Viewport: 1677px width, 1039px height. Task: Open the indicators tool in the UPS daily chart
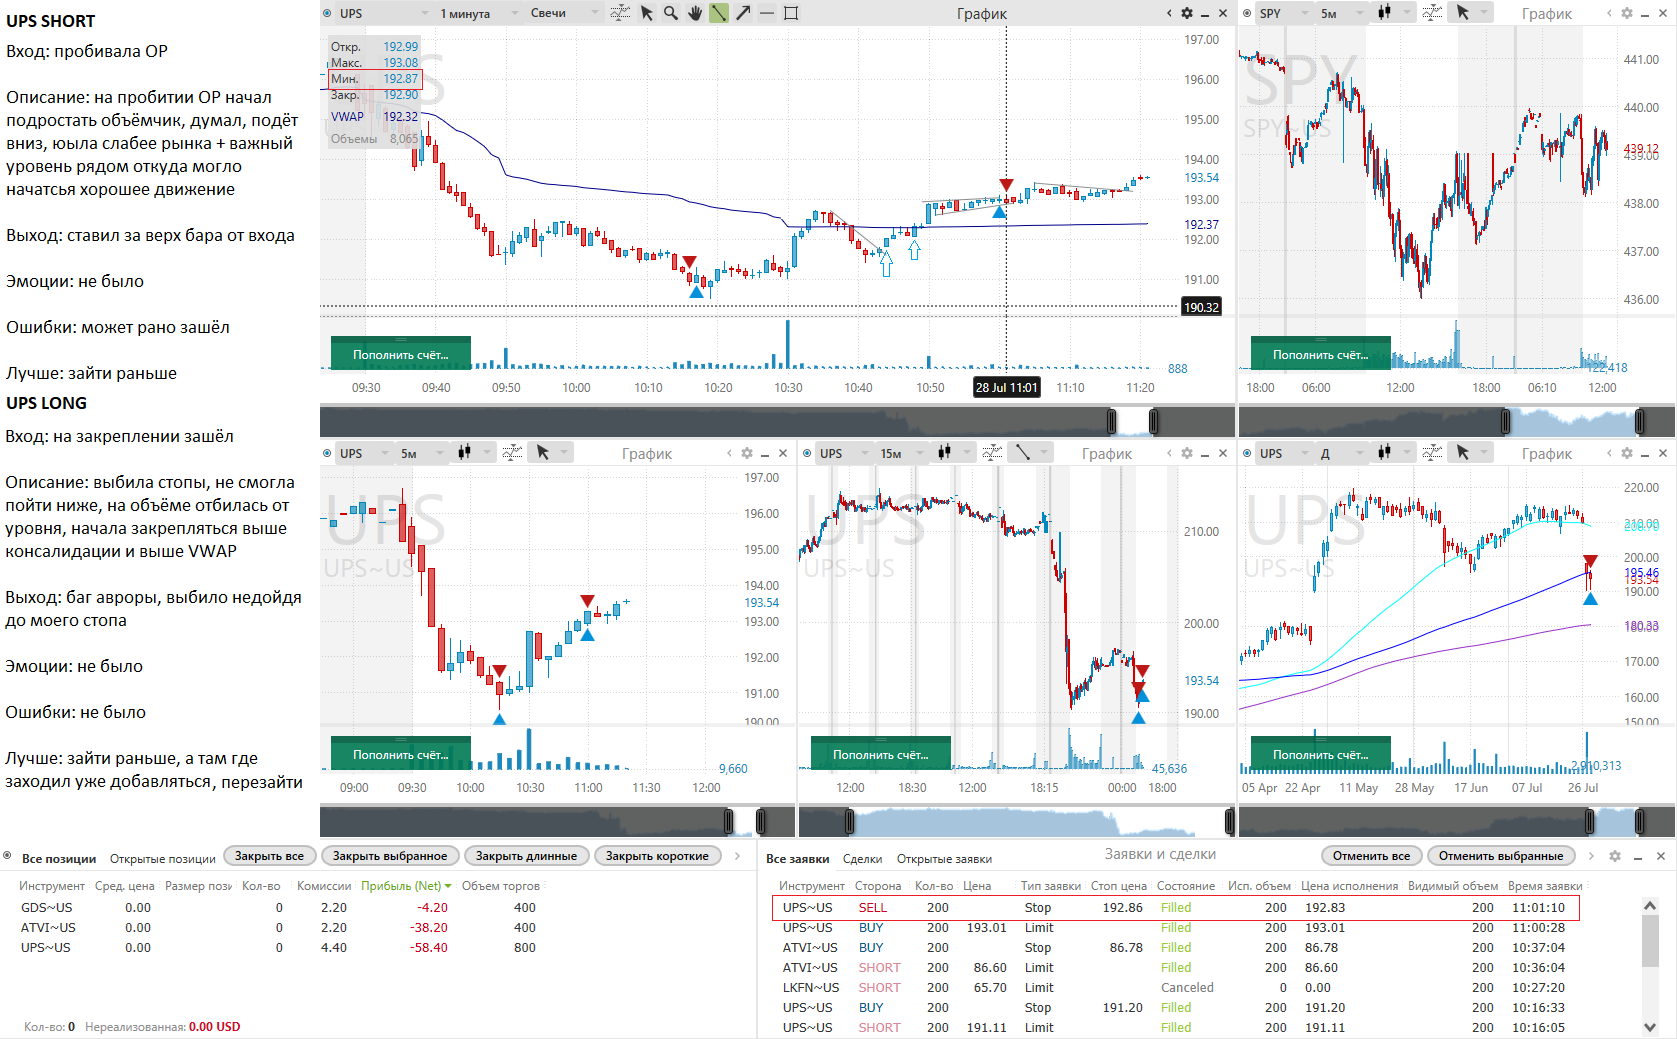[1432, 453]
